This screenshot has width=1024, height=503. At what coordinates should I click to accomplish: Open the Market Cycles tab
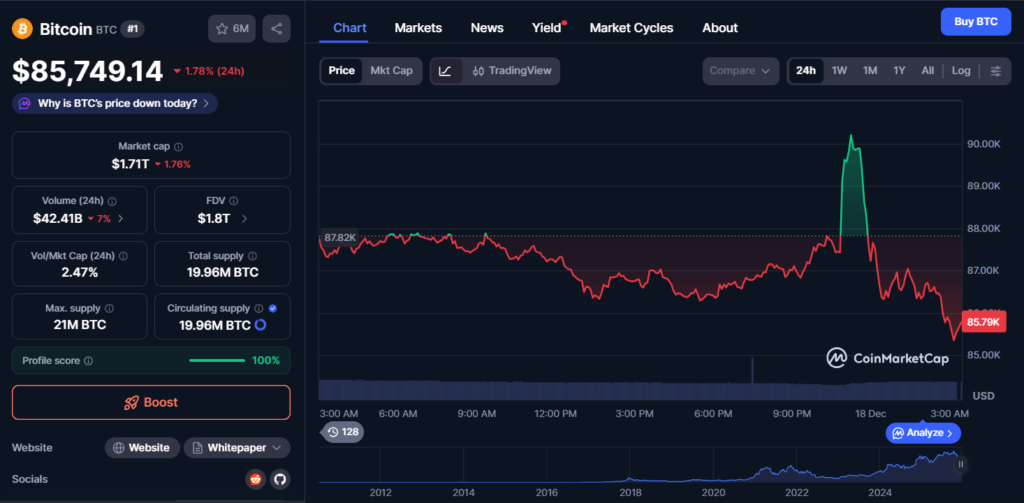pyautogui.click(x=631, y=28)
